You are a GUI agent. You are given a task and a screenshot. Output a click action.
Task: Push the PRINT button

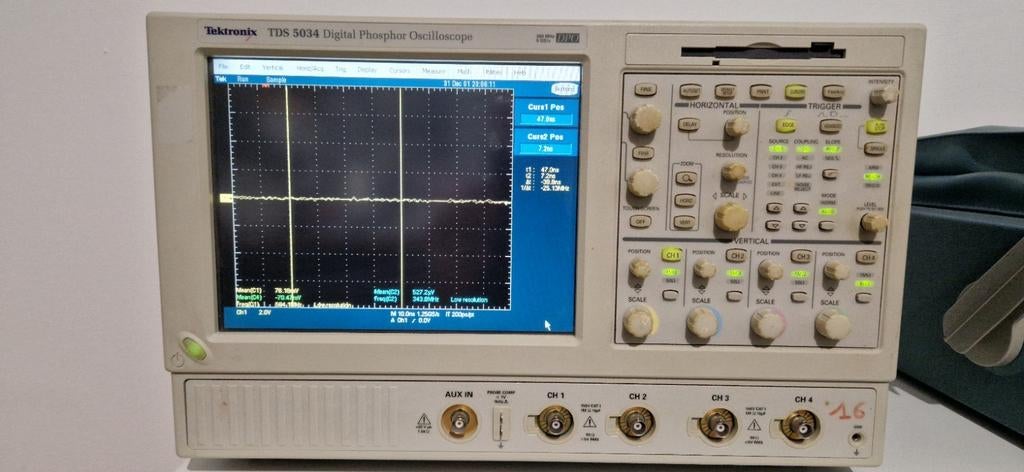(x=760, y=91)
